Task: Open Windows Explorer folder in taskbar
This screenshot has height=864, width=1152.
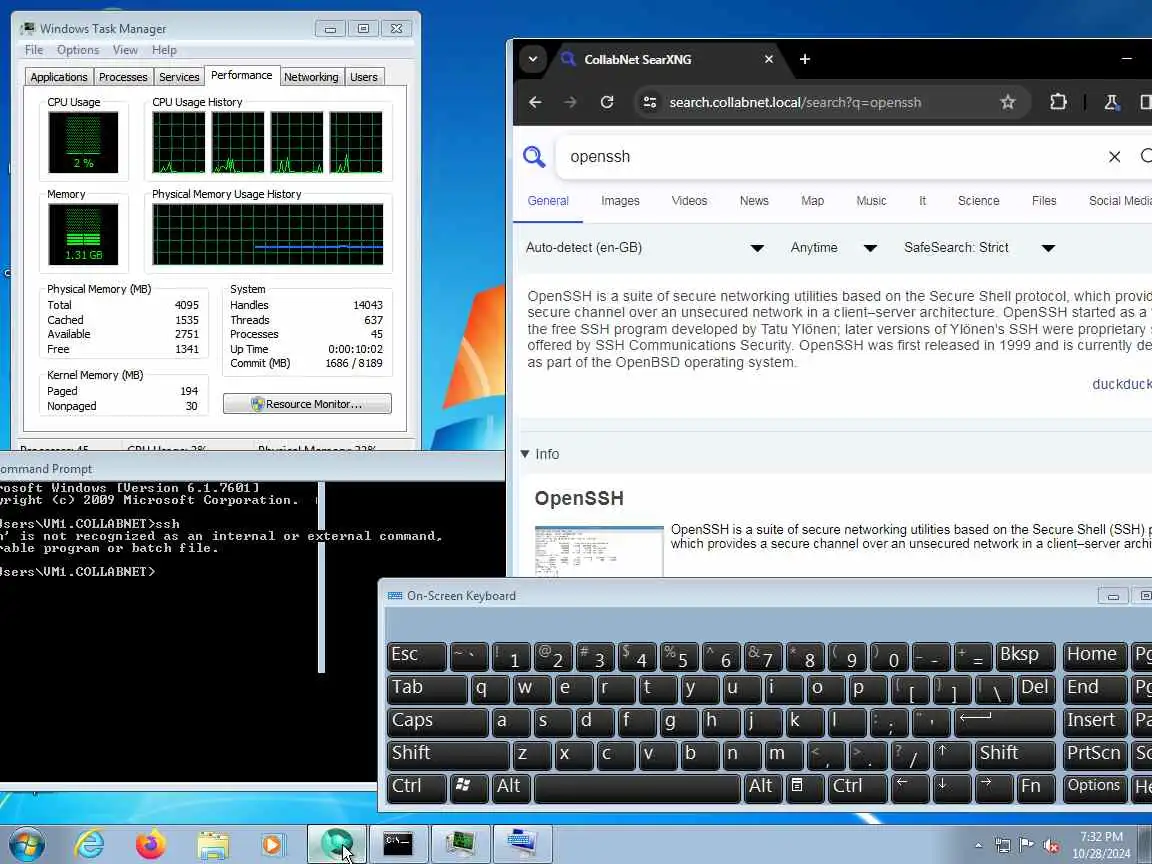Action: click(x=212, y=844)
